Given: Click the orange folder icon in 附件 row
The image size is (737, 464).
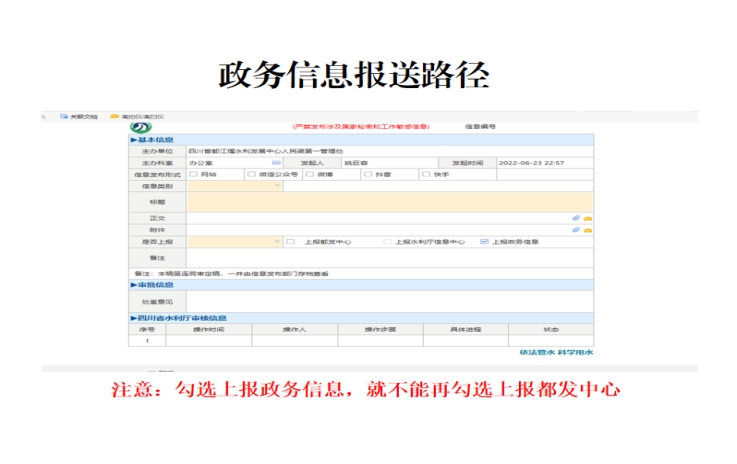Looking at the screenshot, I should 587,230.
